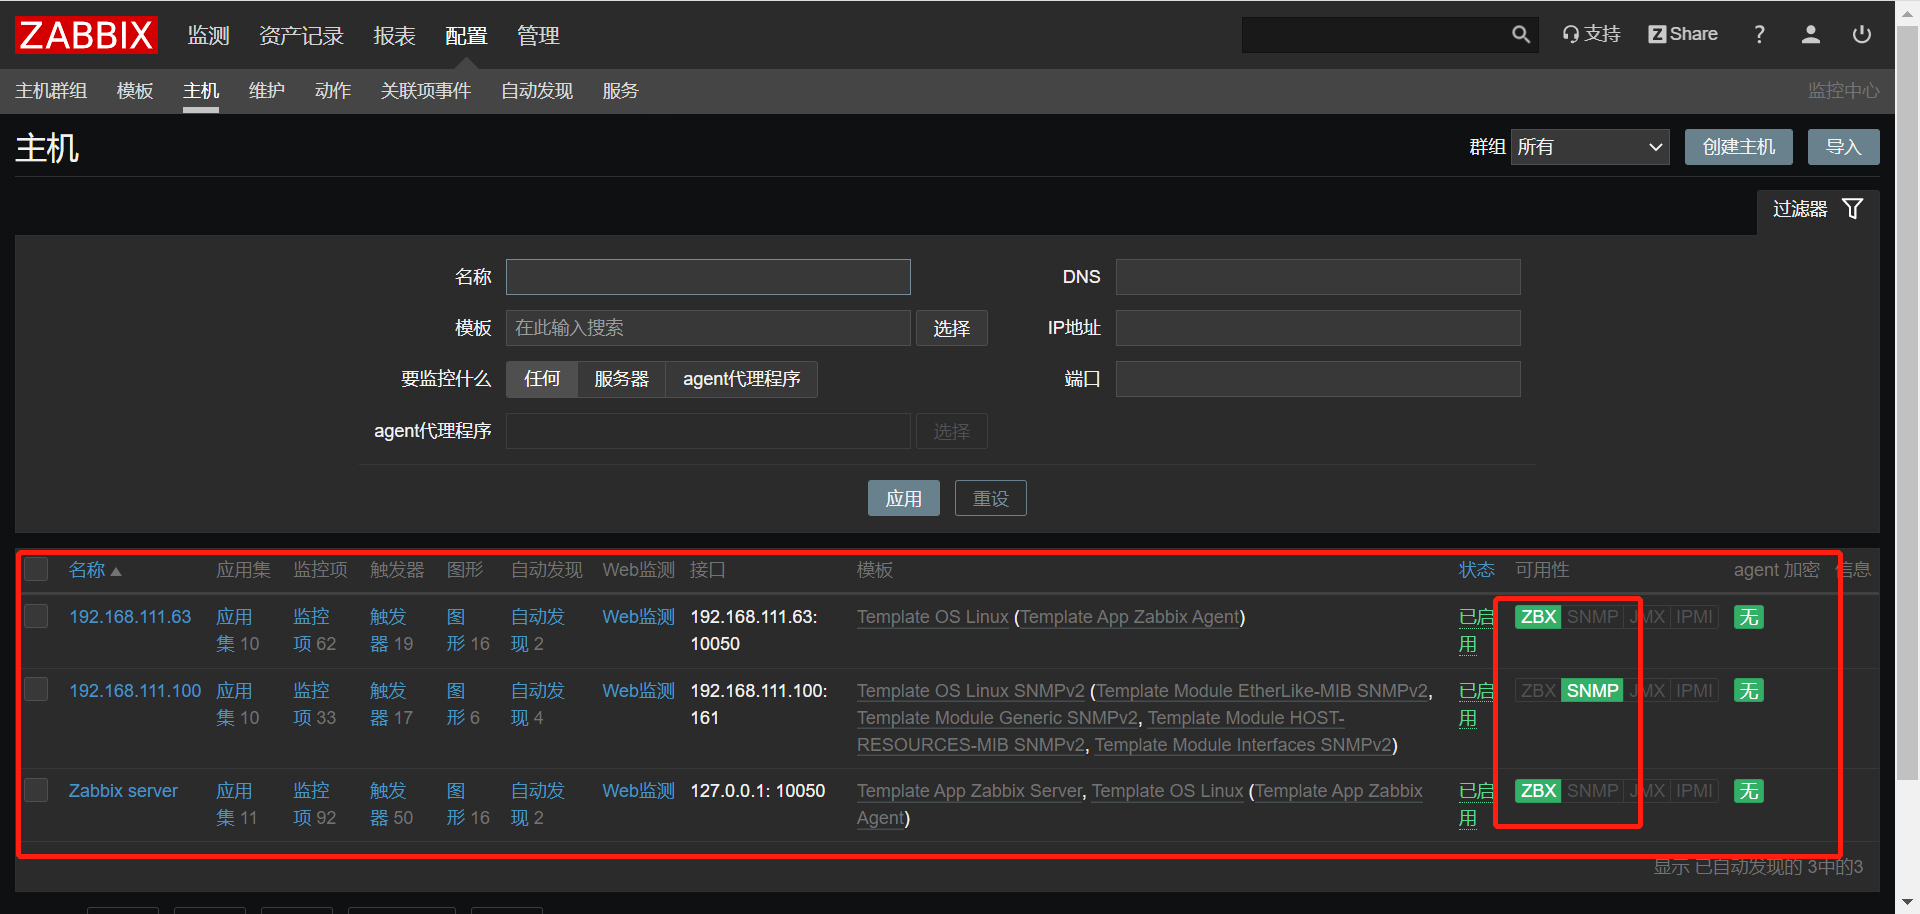Click the 创建主机 button
Image resolution: width=1920 pixels, height=914 pixels.
[1739, 147]
